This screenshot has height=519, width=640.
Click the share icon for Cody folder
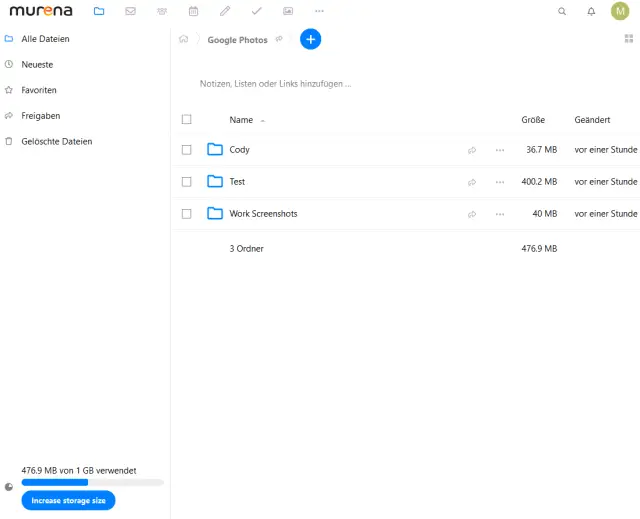pyautogui.click(x=472, y=150)
